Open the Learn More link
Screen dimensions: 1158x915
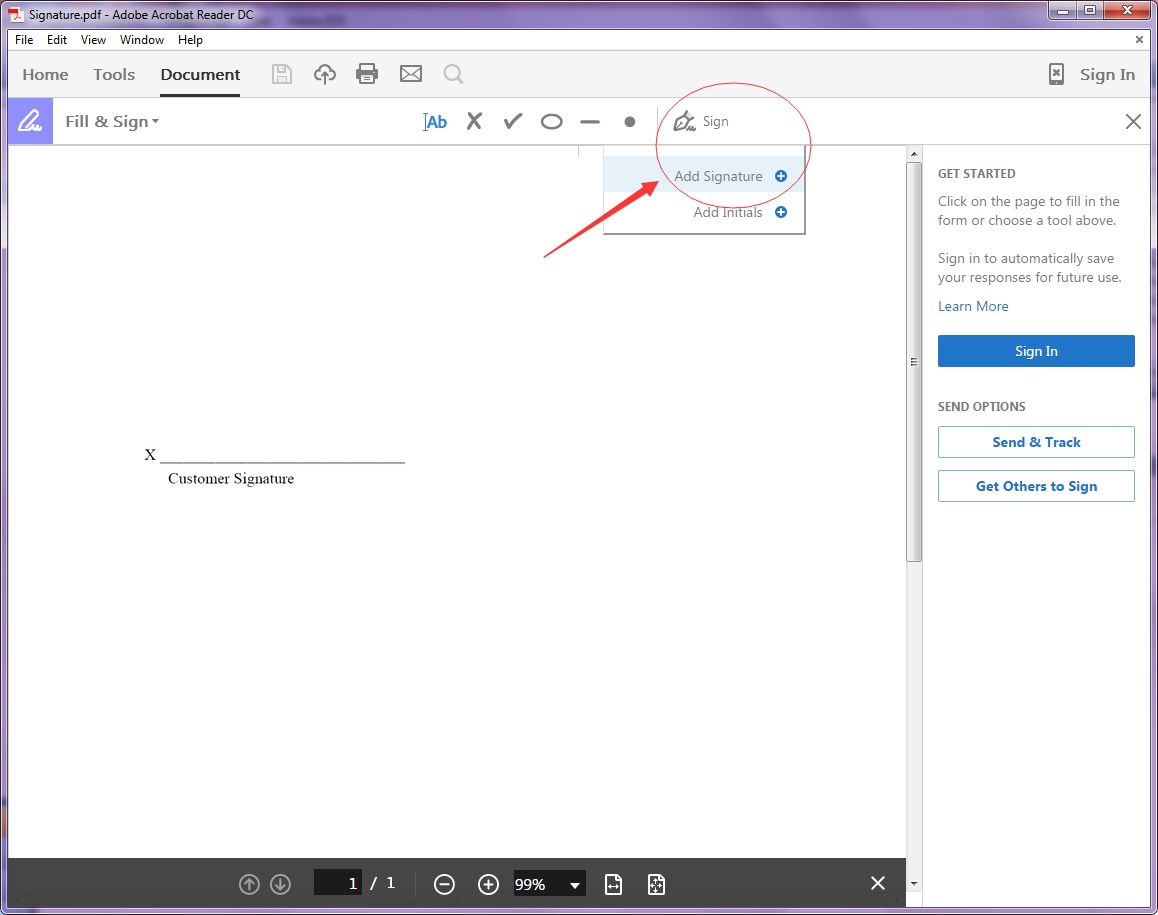[973, 306]
